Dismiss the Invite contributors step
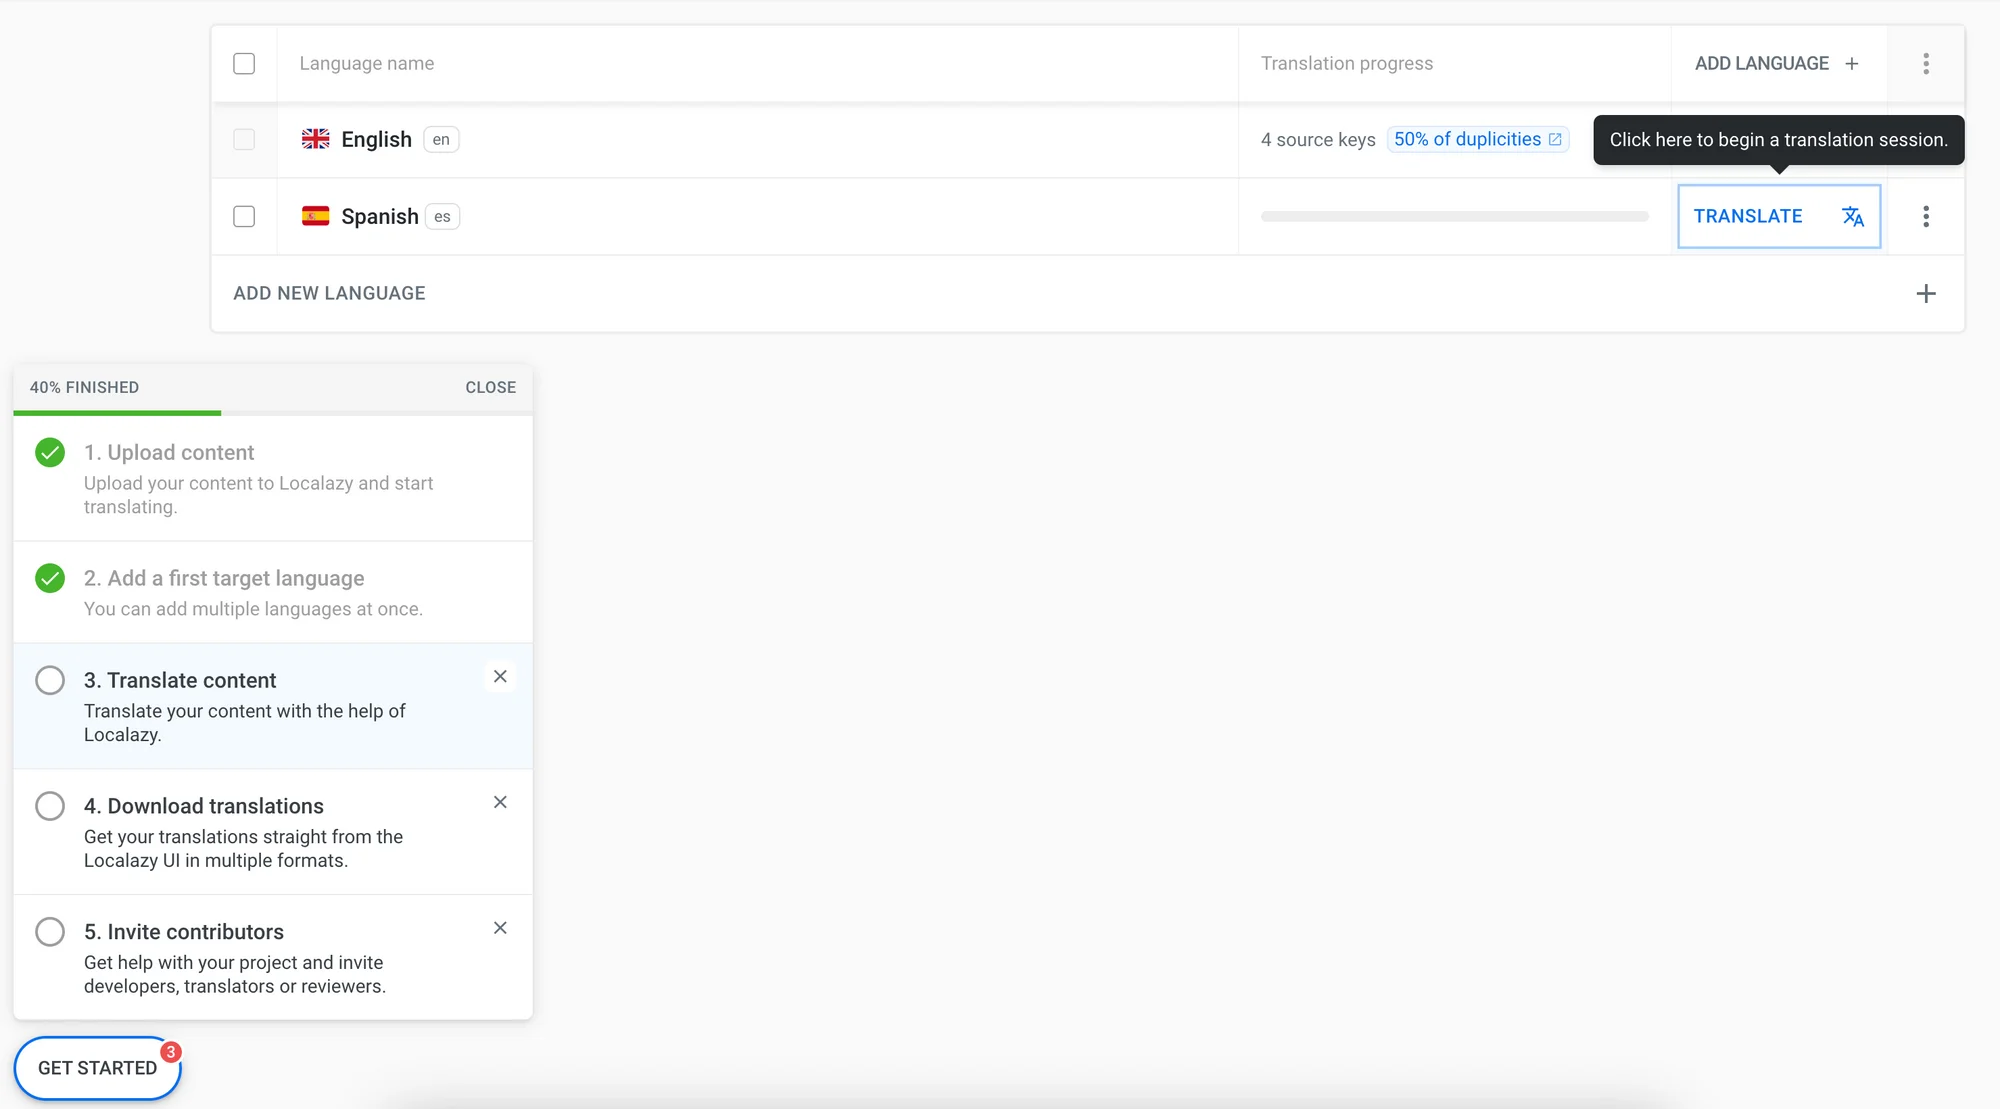2000x1109 pixels. [500, 928]
